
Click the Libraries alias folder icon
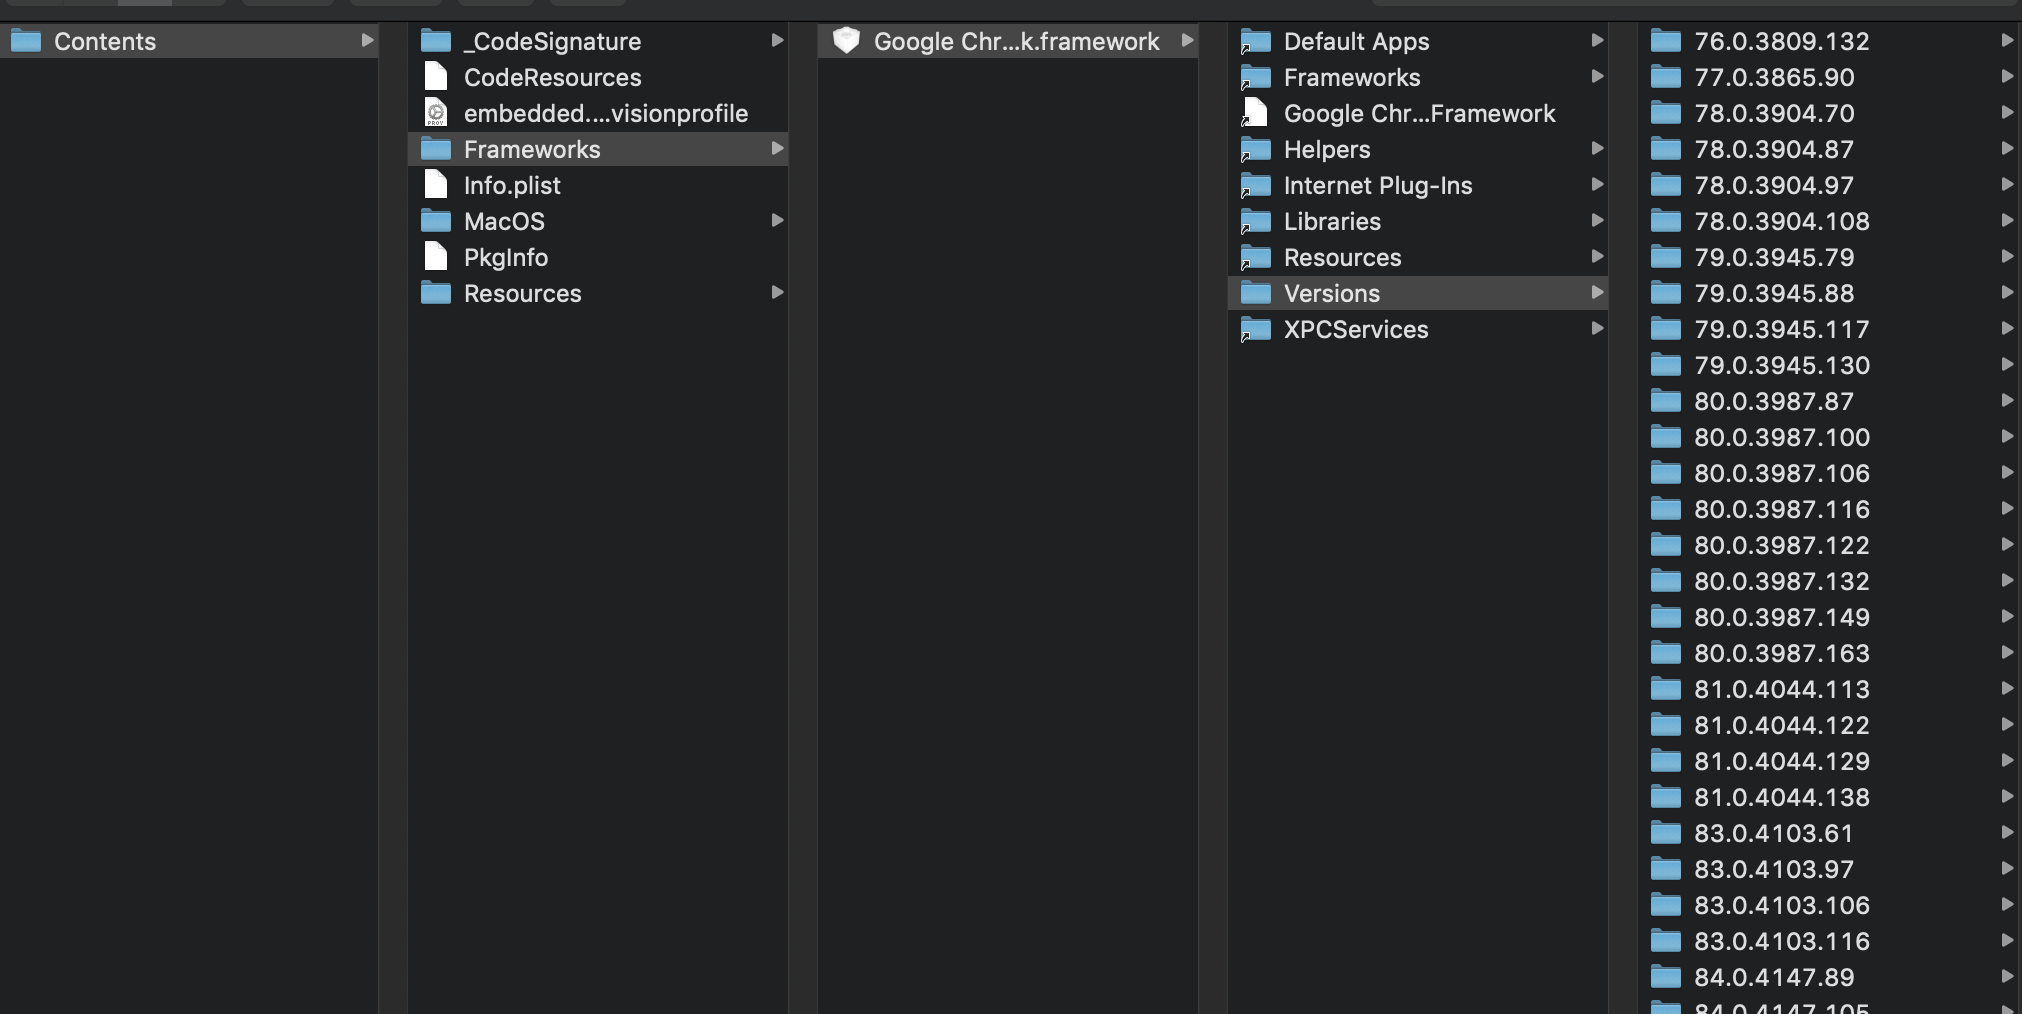1255,221
